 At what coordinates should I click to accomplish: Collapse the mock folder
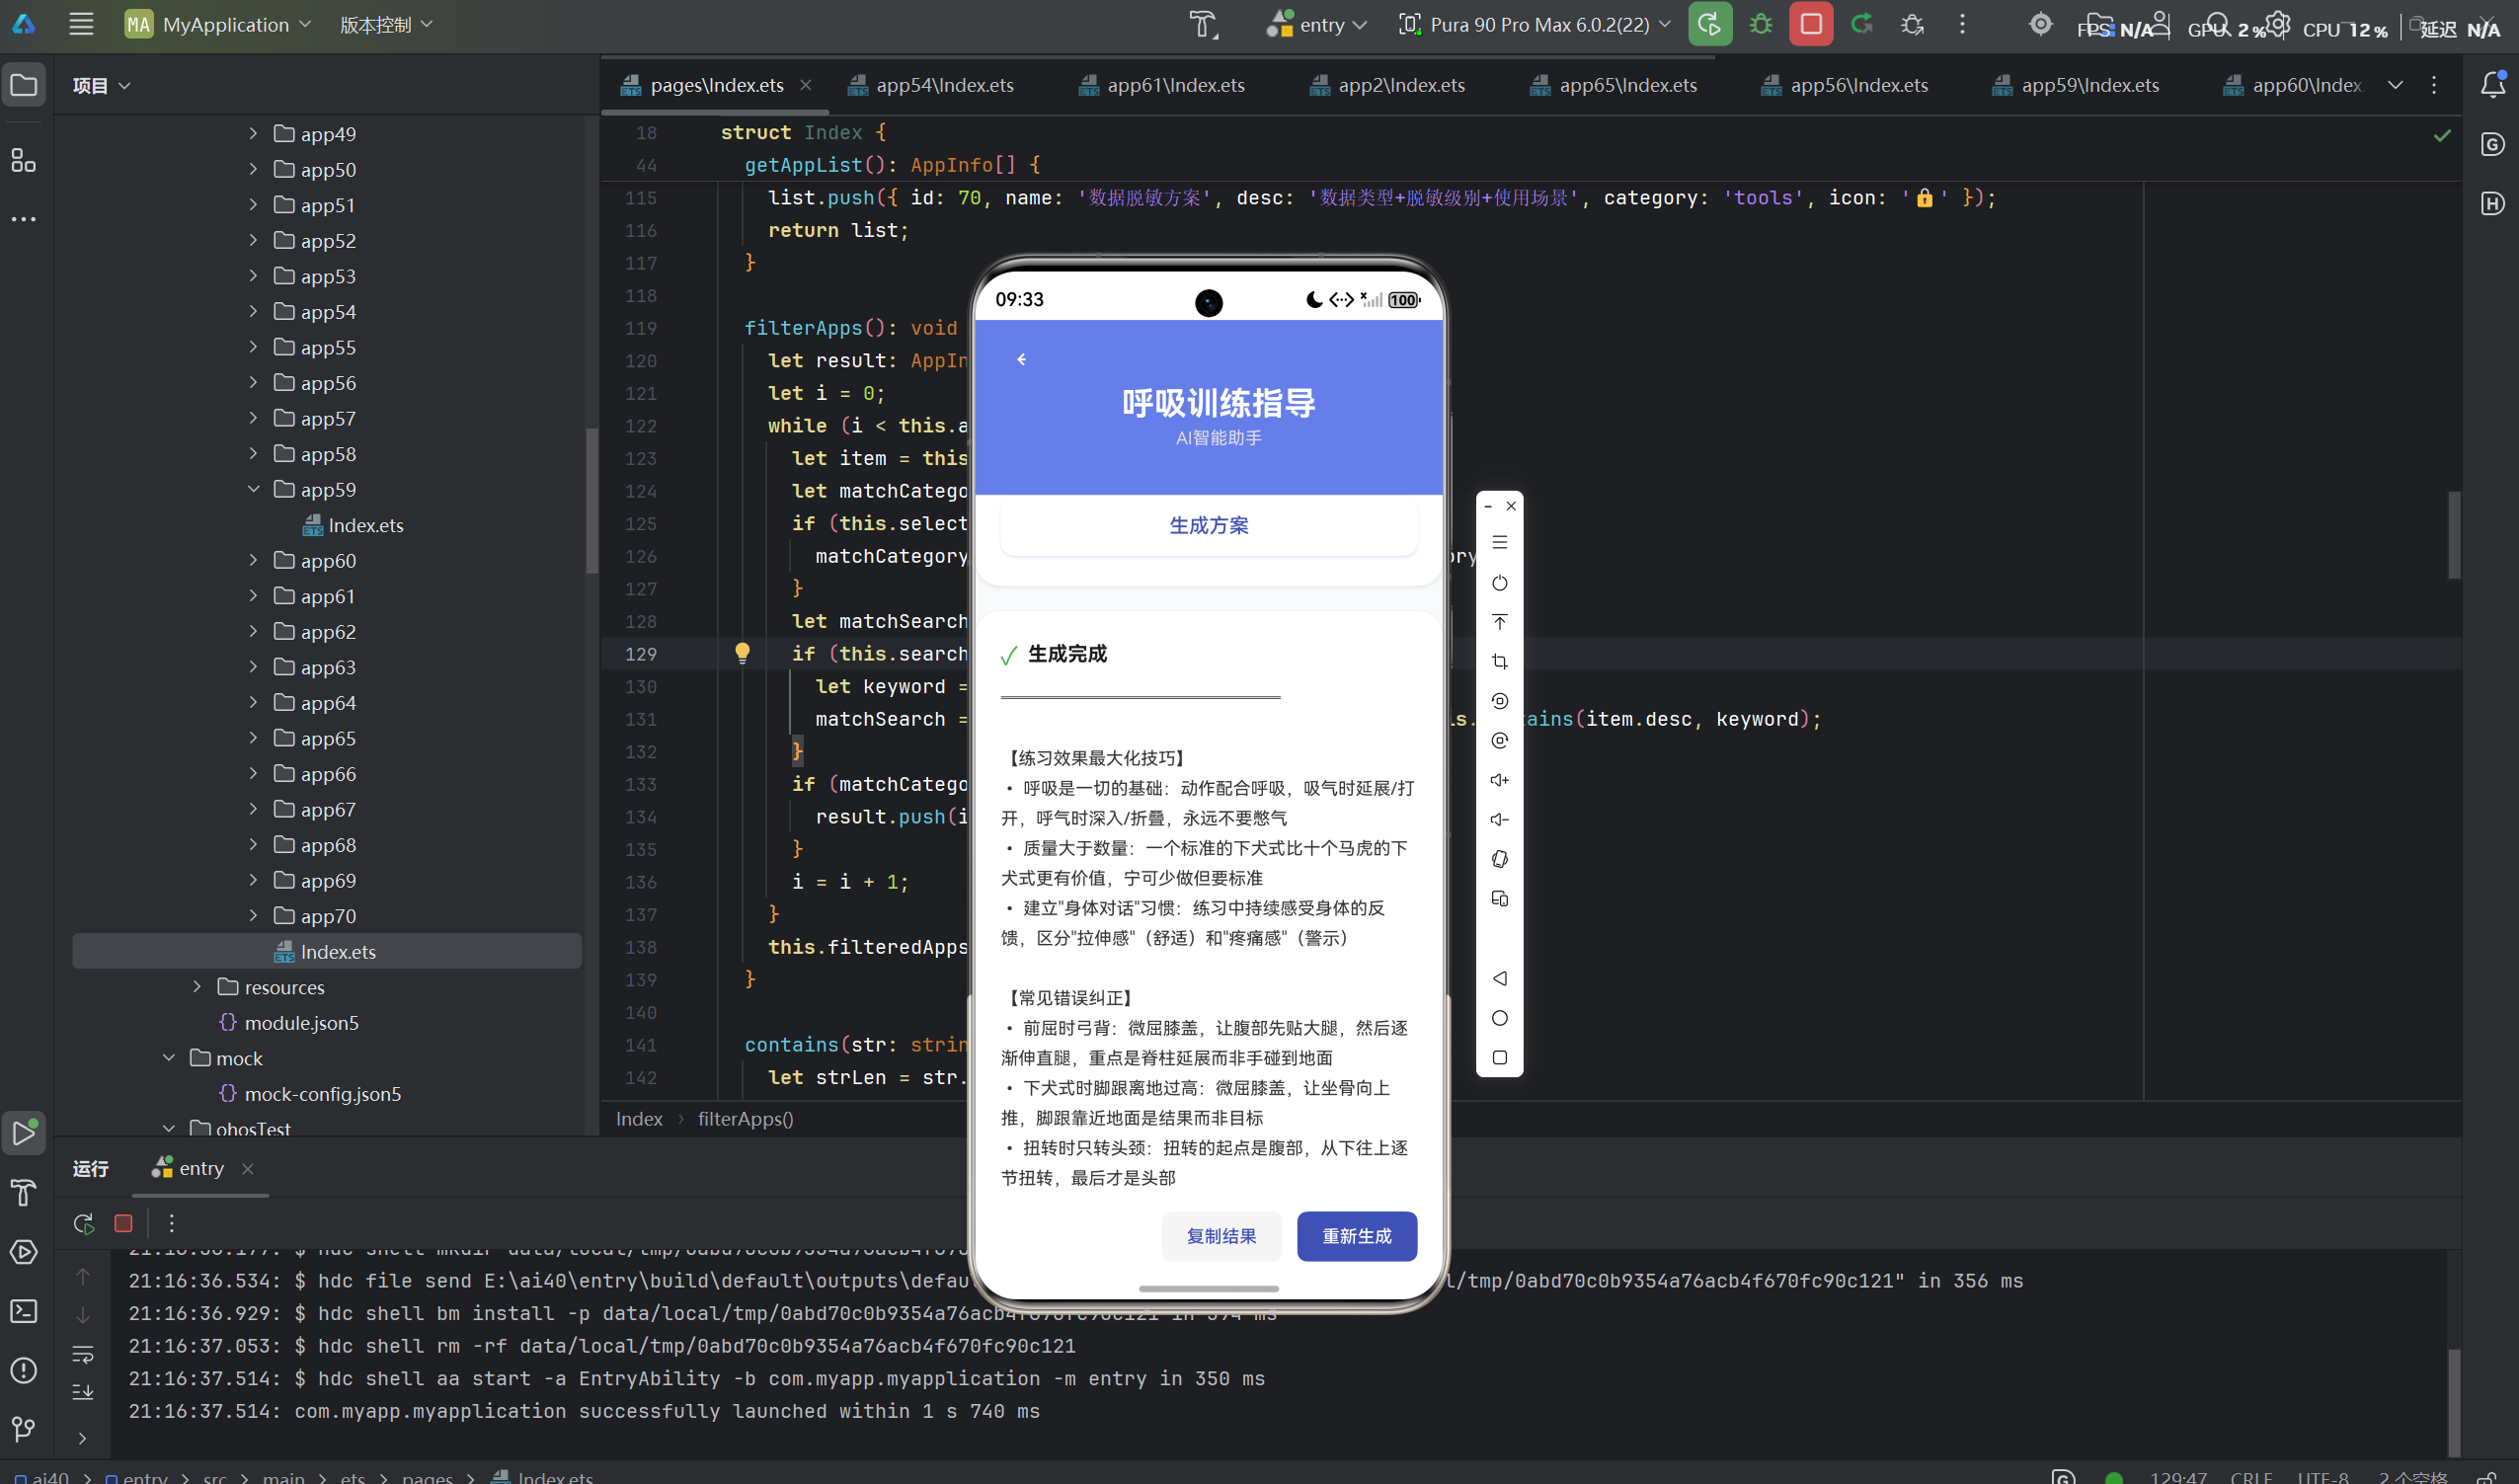click(169, 1057)
